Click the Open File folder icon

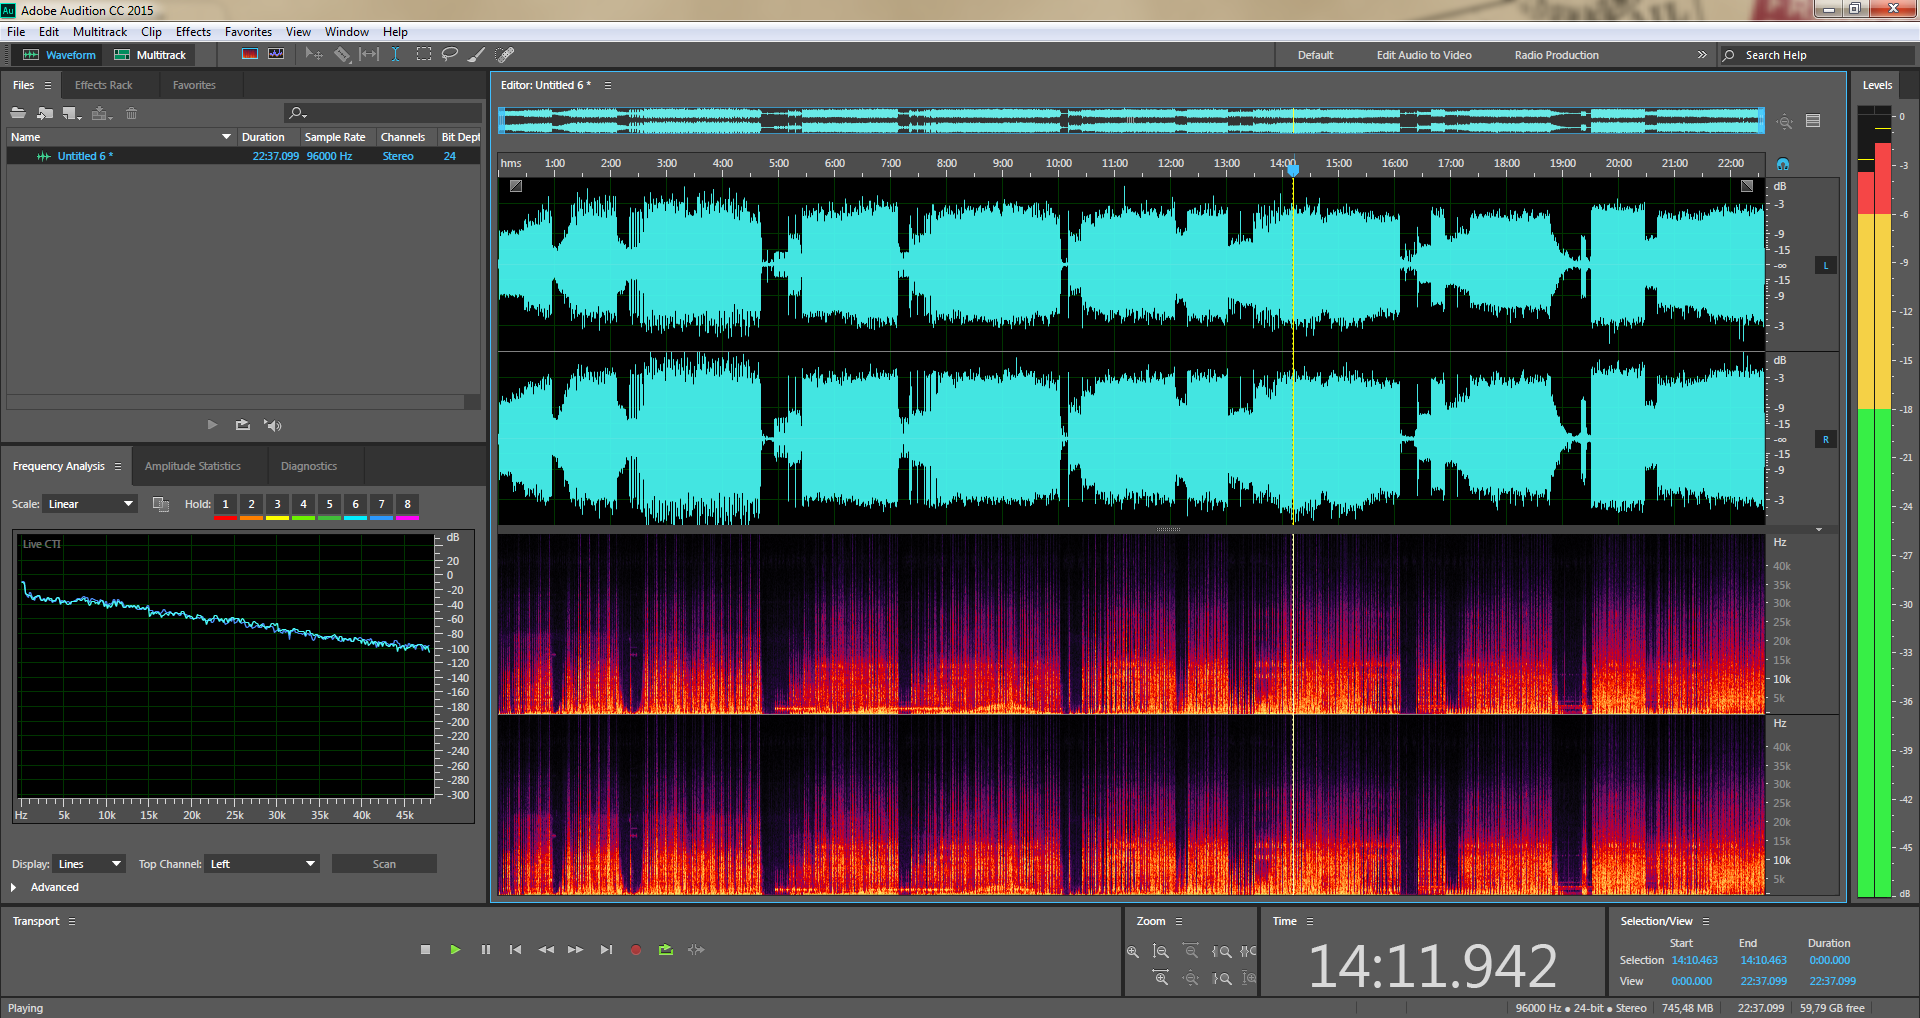18,113
